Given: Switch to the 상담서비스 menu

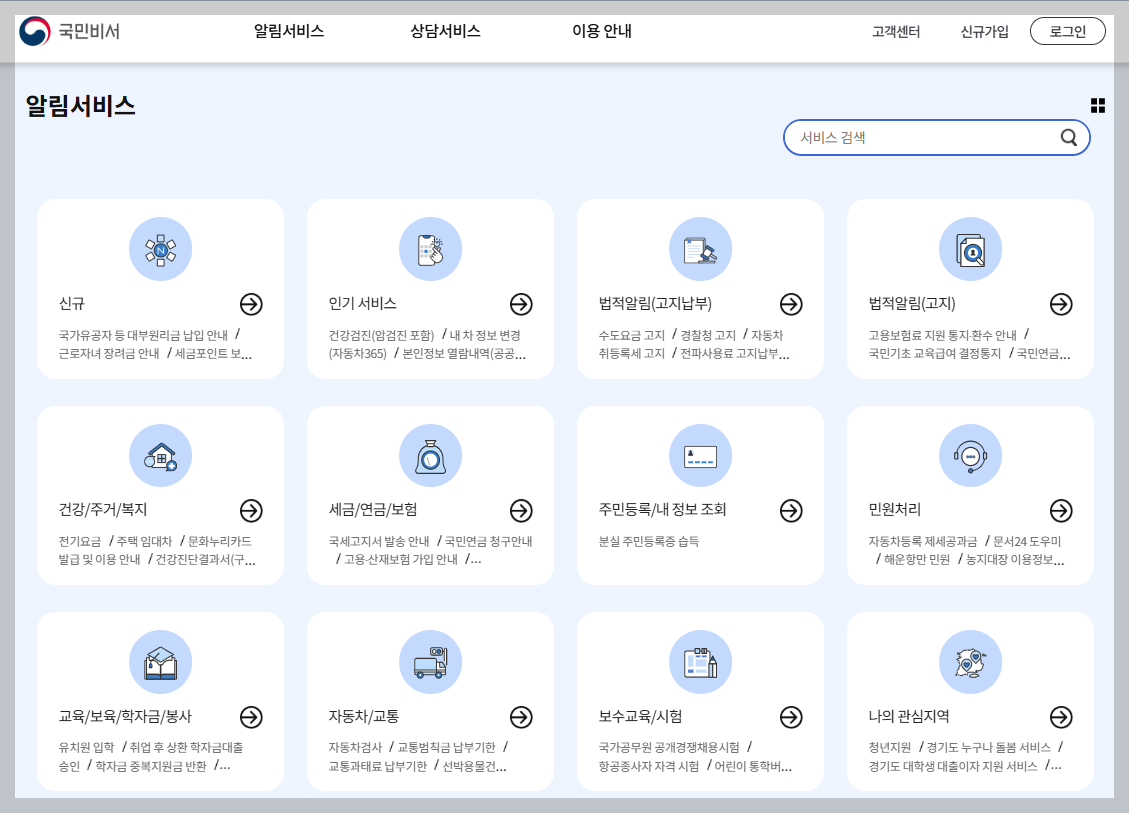Looking at the screenshot, I should 445,30.
